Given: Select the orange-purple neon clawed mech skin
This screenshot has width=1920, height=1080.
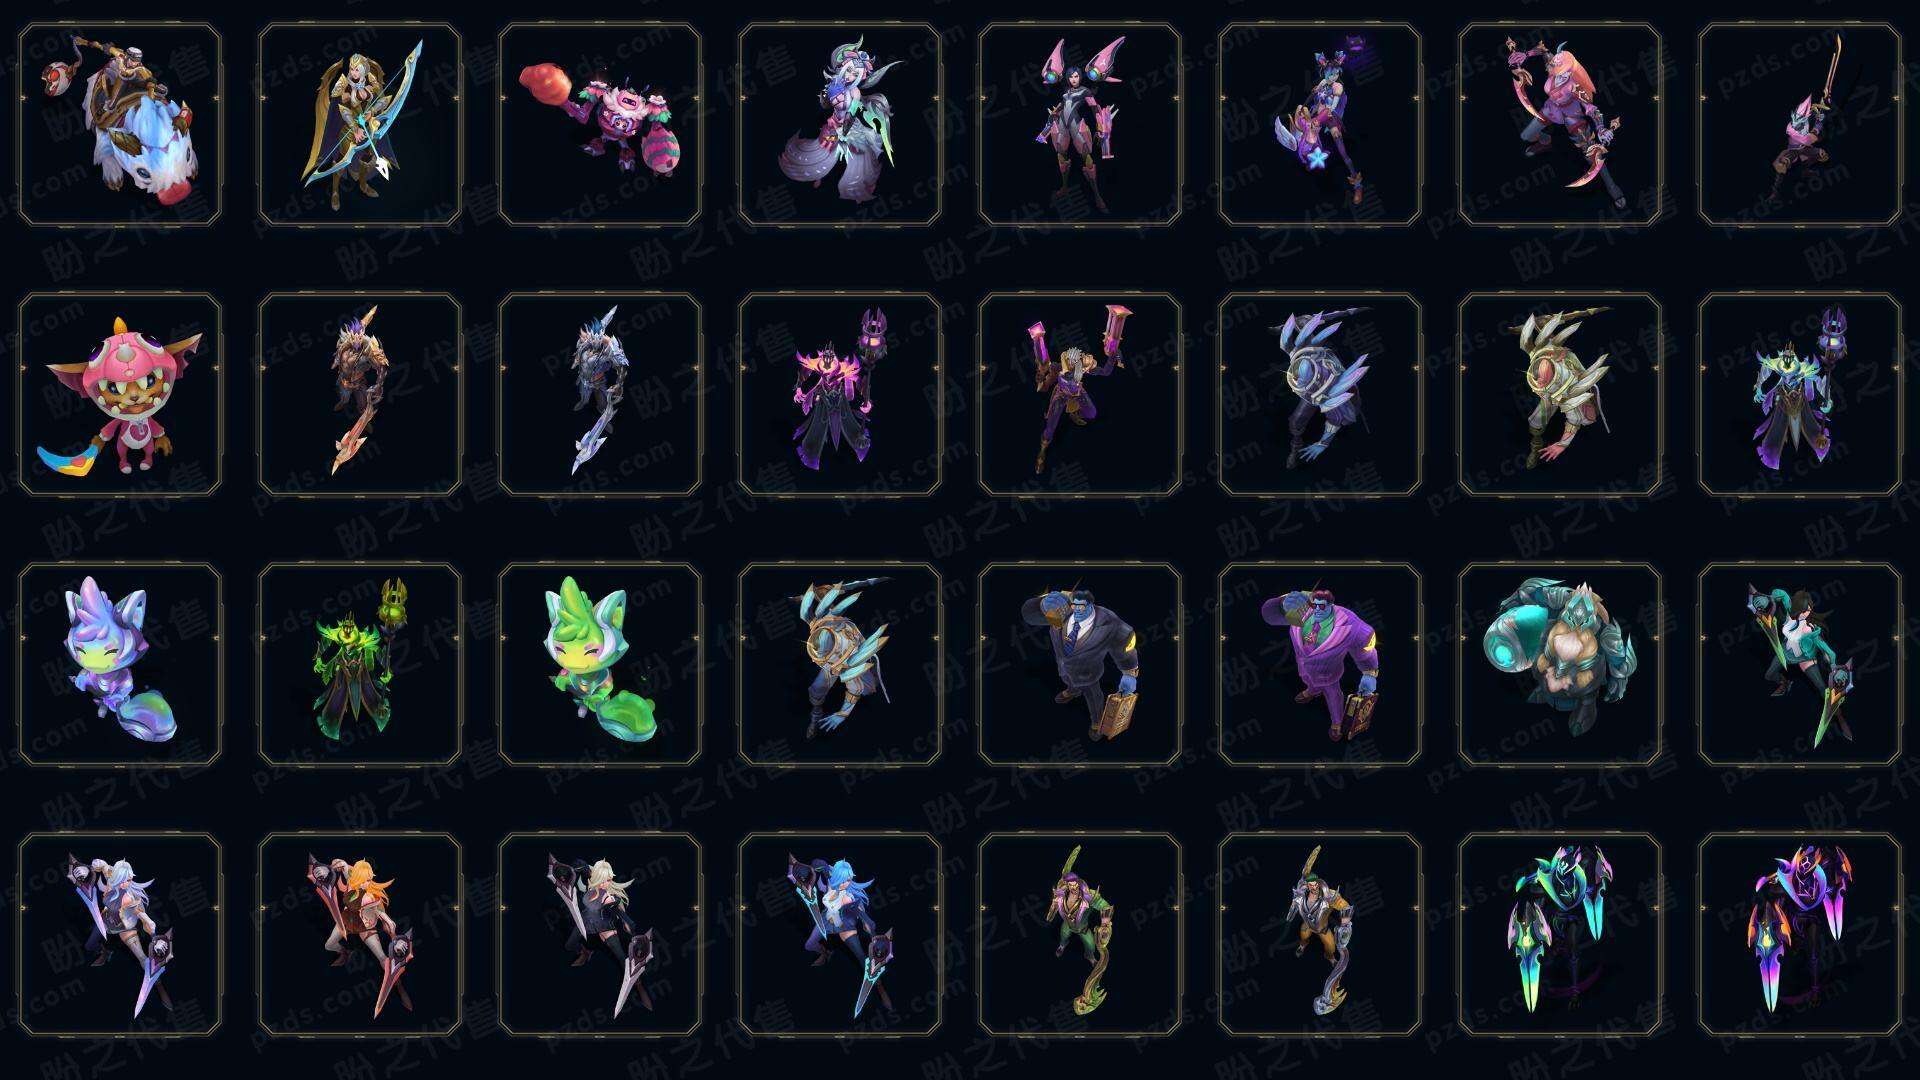Looking at the screenshot, I should [1800, 934].
